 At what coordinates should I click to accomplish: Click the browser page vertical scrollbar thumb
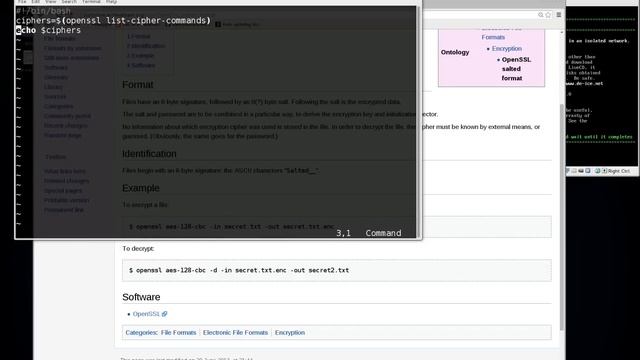pyautogui.click(x=562, y=216)
